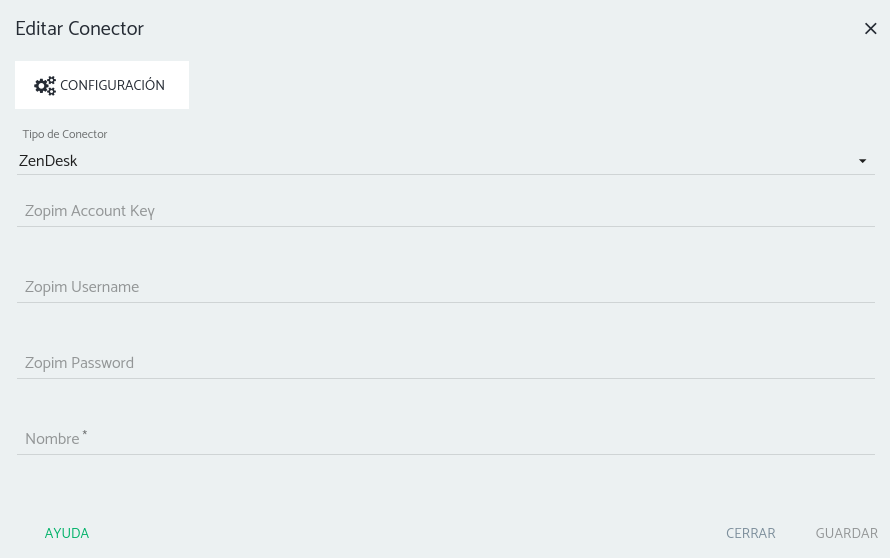The image size is (890, 558).
Task: Switch to the CONFIGURACIÓN tab
Action: pyautogui.click(x=102, y=86)
